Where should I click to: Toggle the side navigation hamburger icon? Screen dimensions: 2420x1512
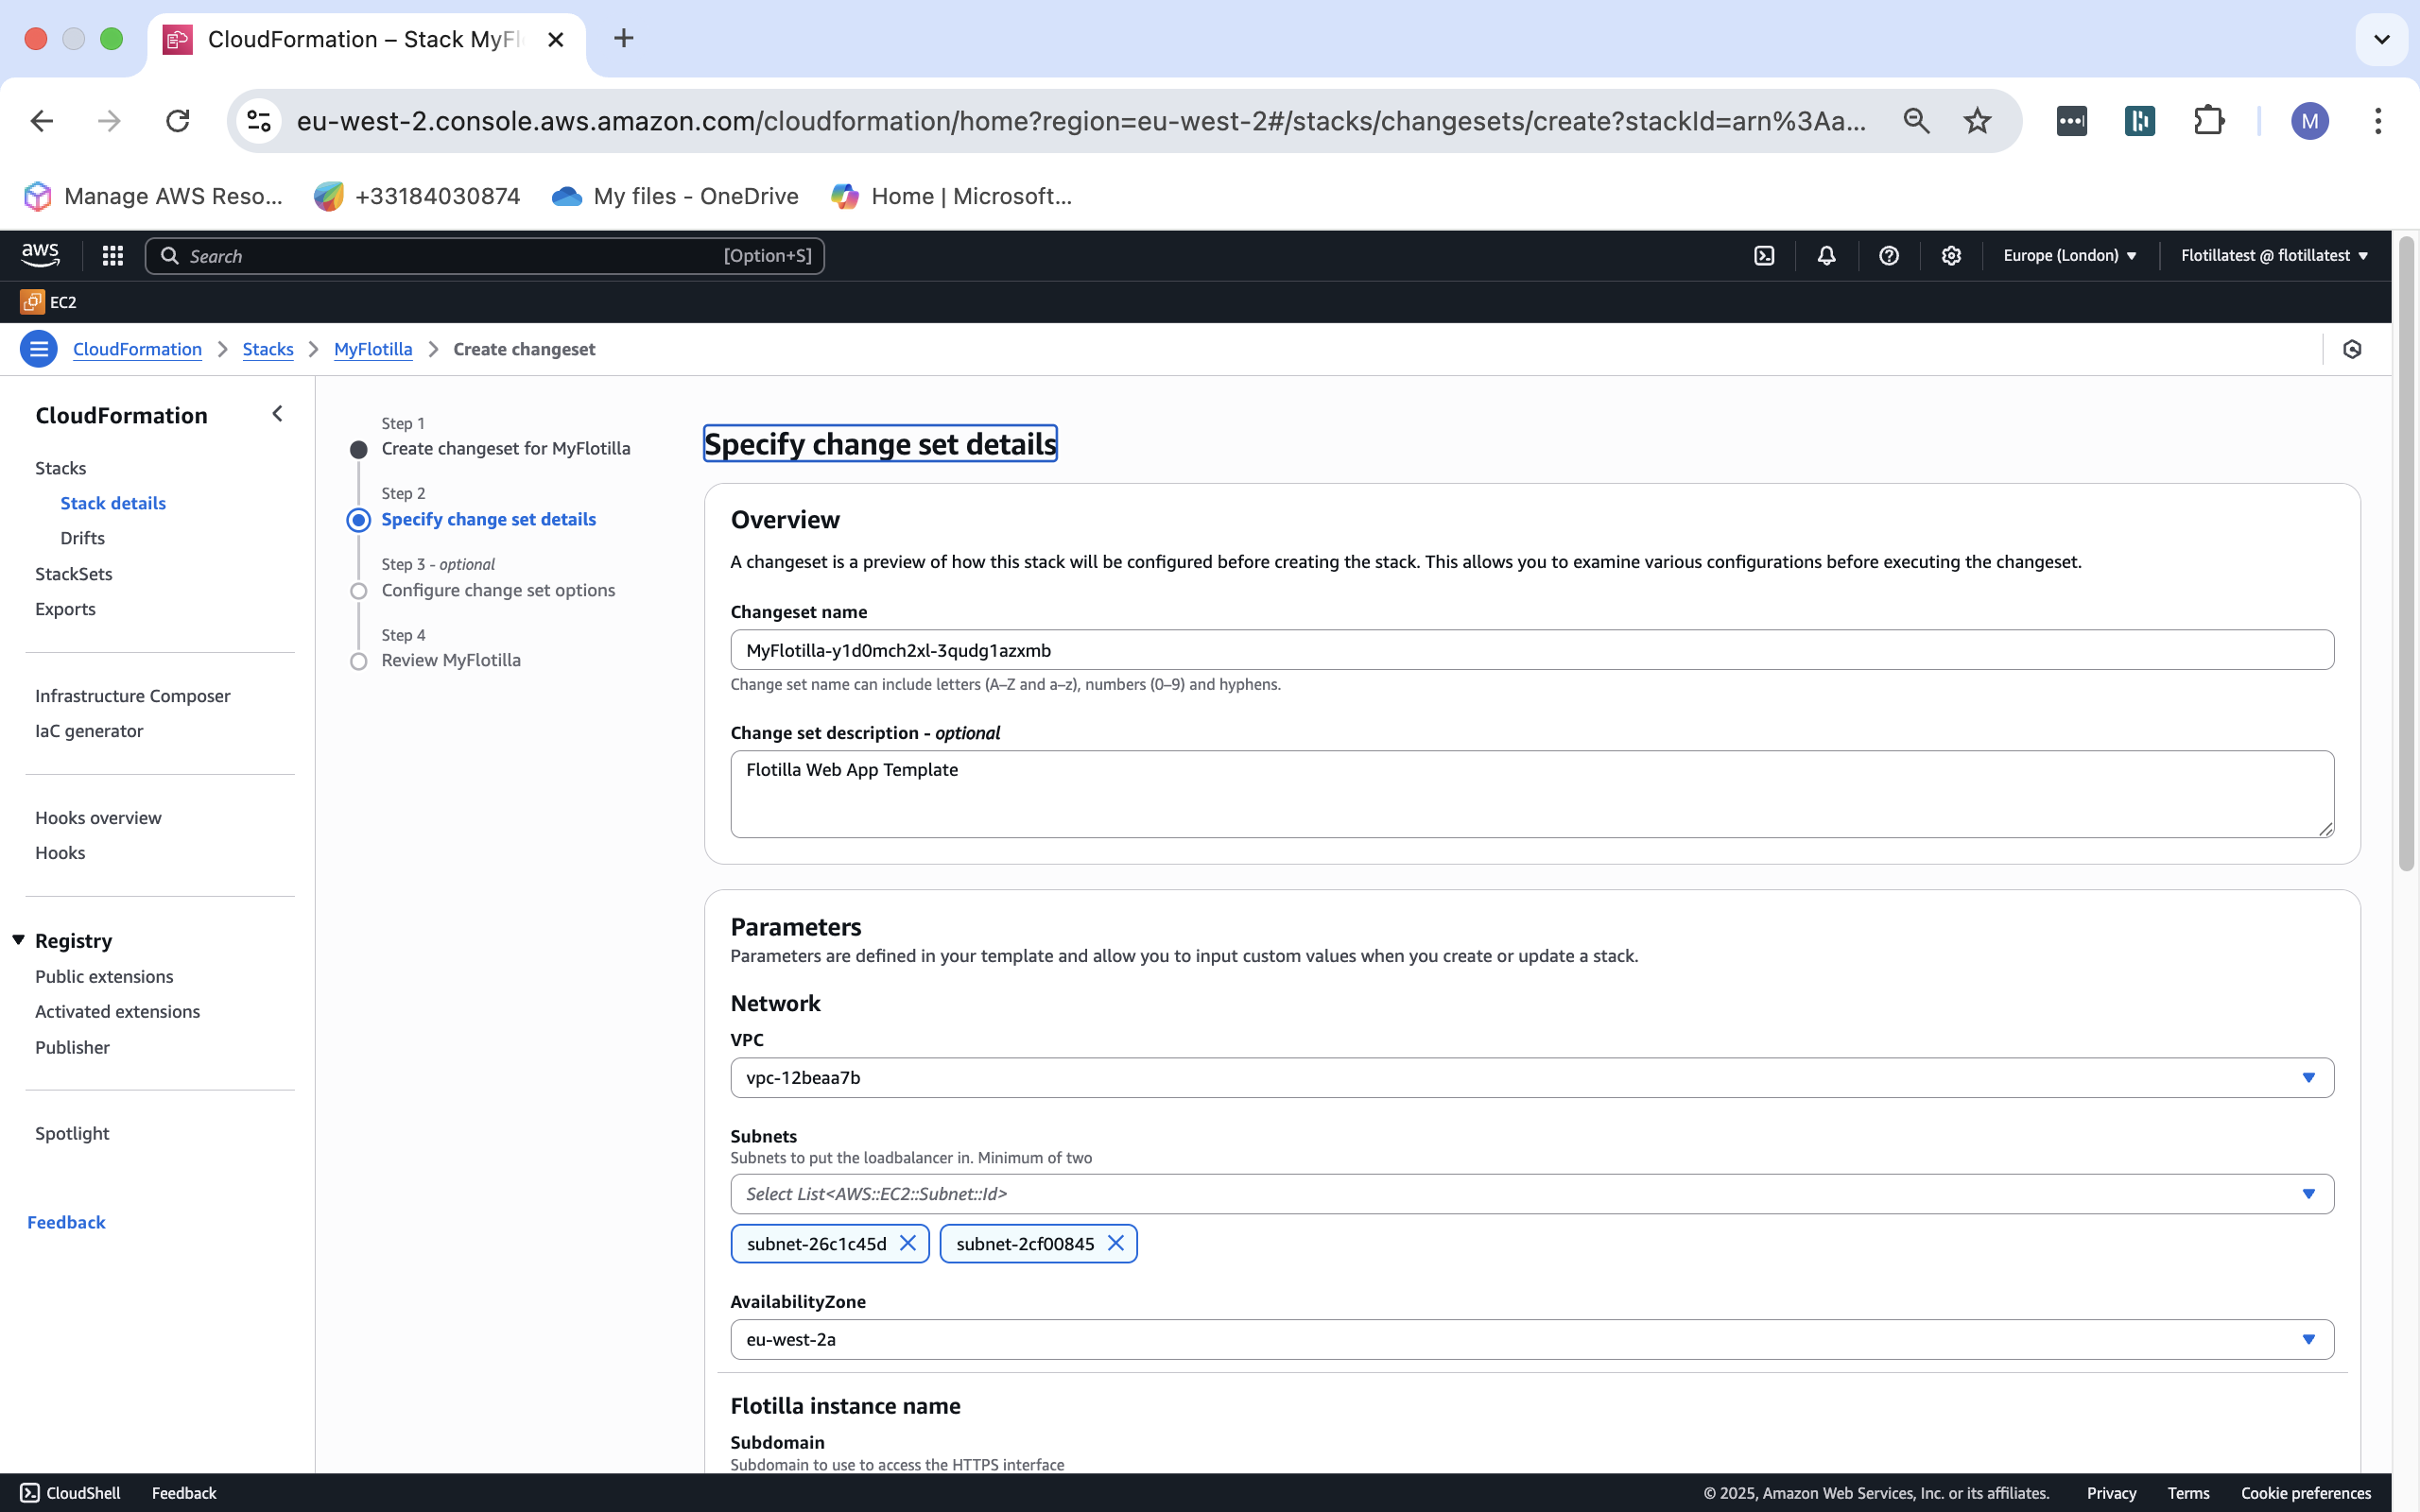coord(38,349)
